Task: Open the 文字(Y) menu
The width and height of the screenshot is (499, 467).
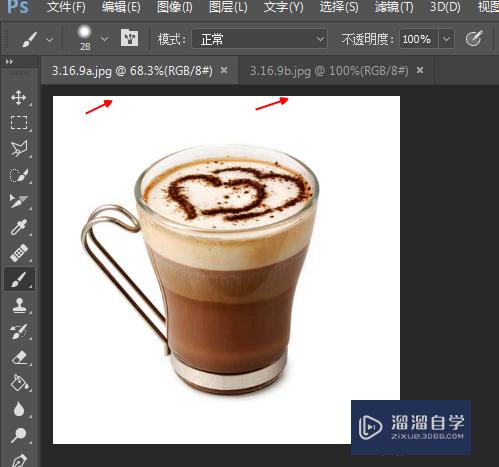Action: click(284, 7)
